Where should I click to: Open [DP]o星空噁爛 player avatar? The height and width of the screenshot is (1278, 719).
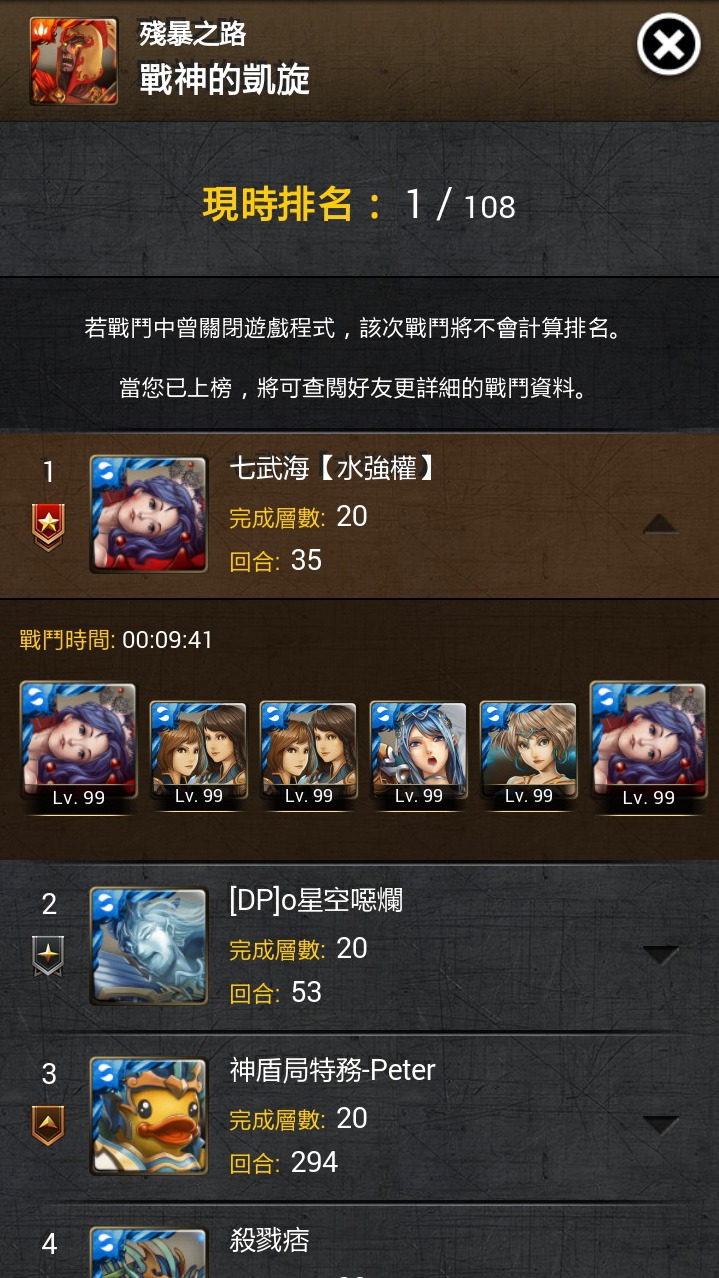coord(149,946)
